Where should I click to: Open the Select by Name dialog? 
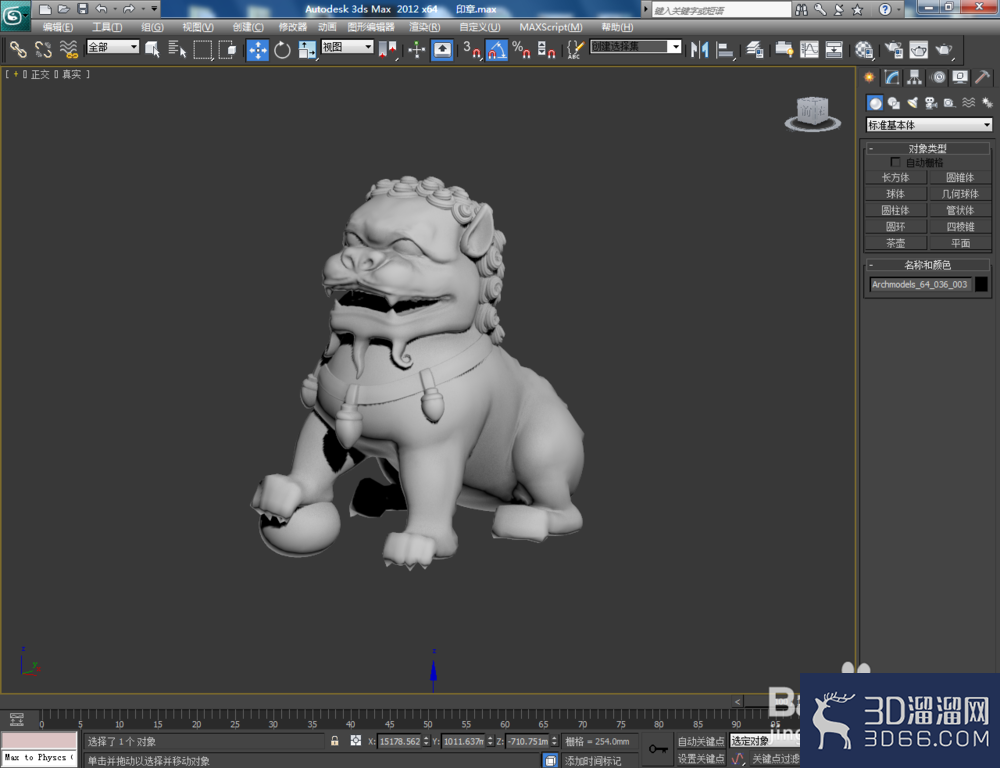click(x=177, y=49)
